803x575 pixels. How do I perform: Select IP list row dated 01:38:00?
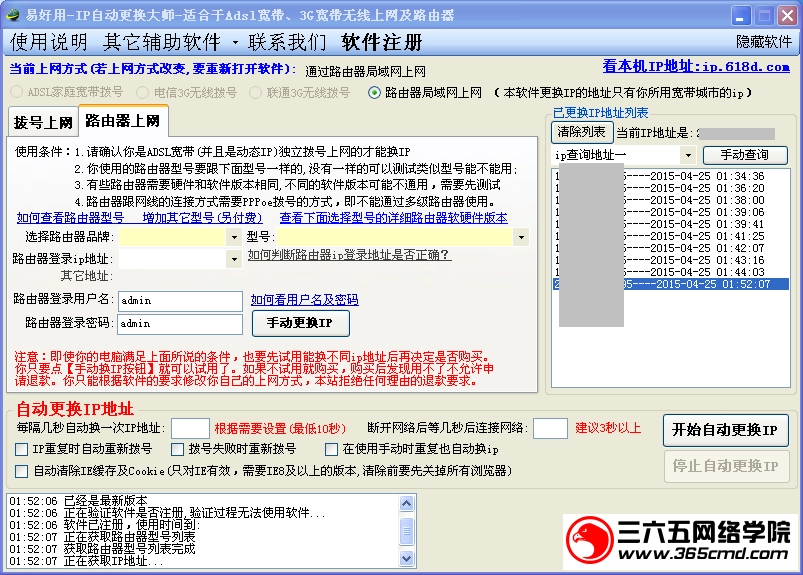(670, 200)
